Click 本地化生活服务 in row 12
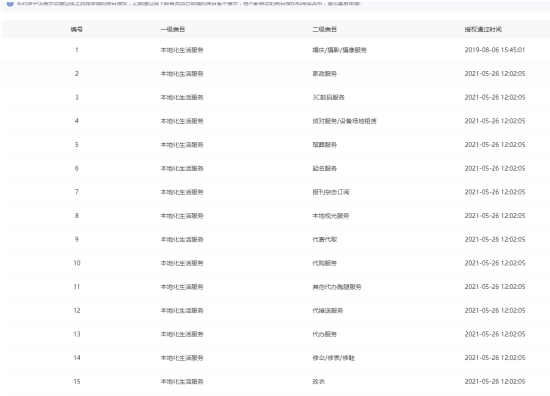Screen dimensions: 550x396 [x=182, y=310]
